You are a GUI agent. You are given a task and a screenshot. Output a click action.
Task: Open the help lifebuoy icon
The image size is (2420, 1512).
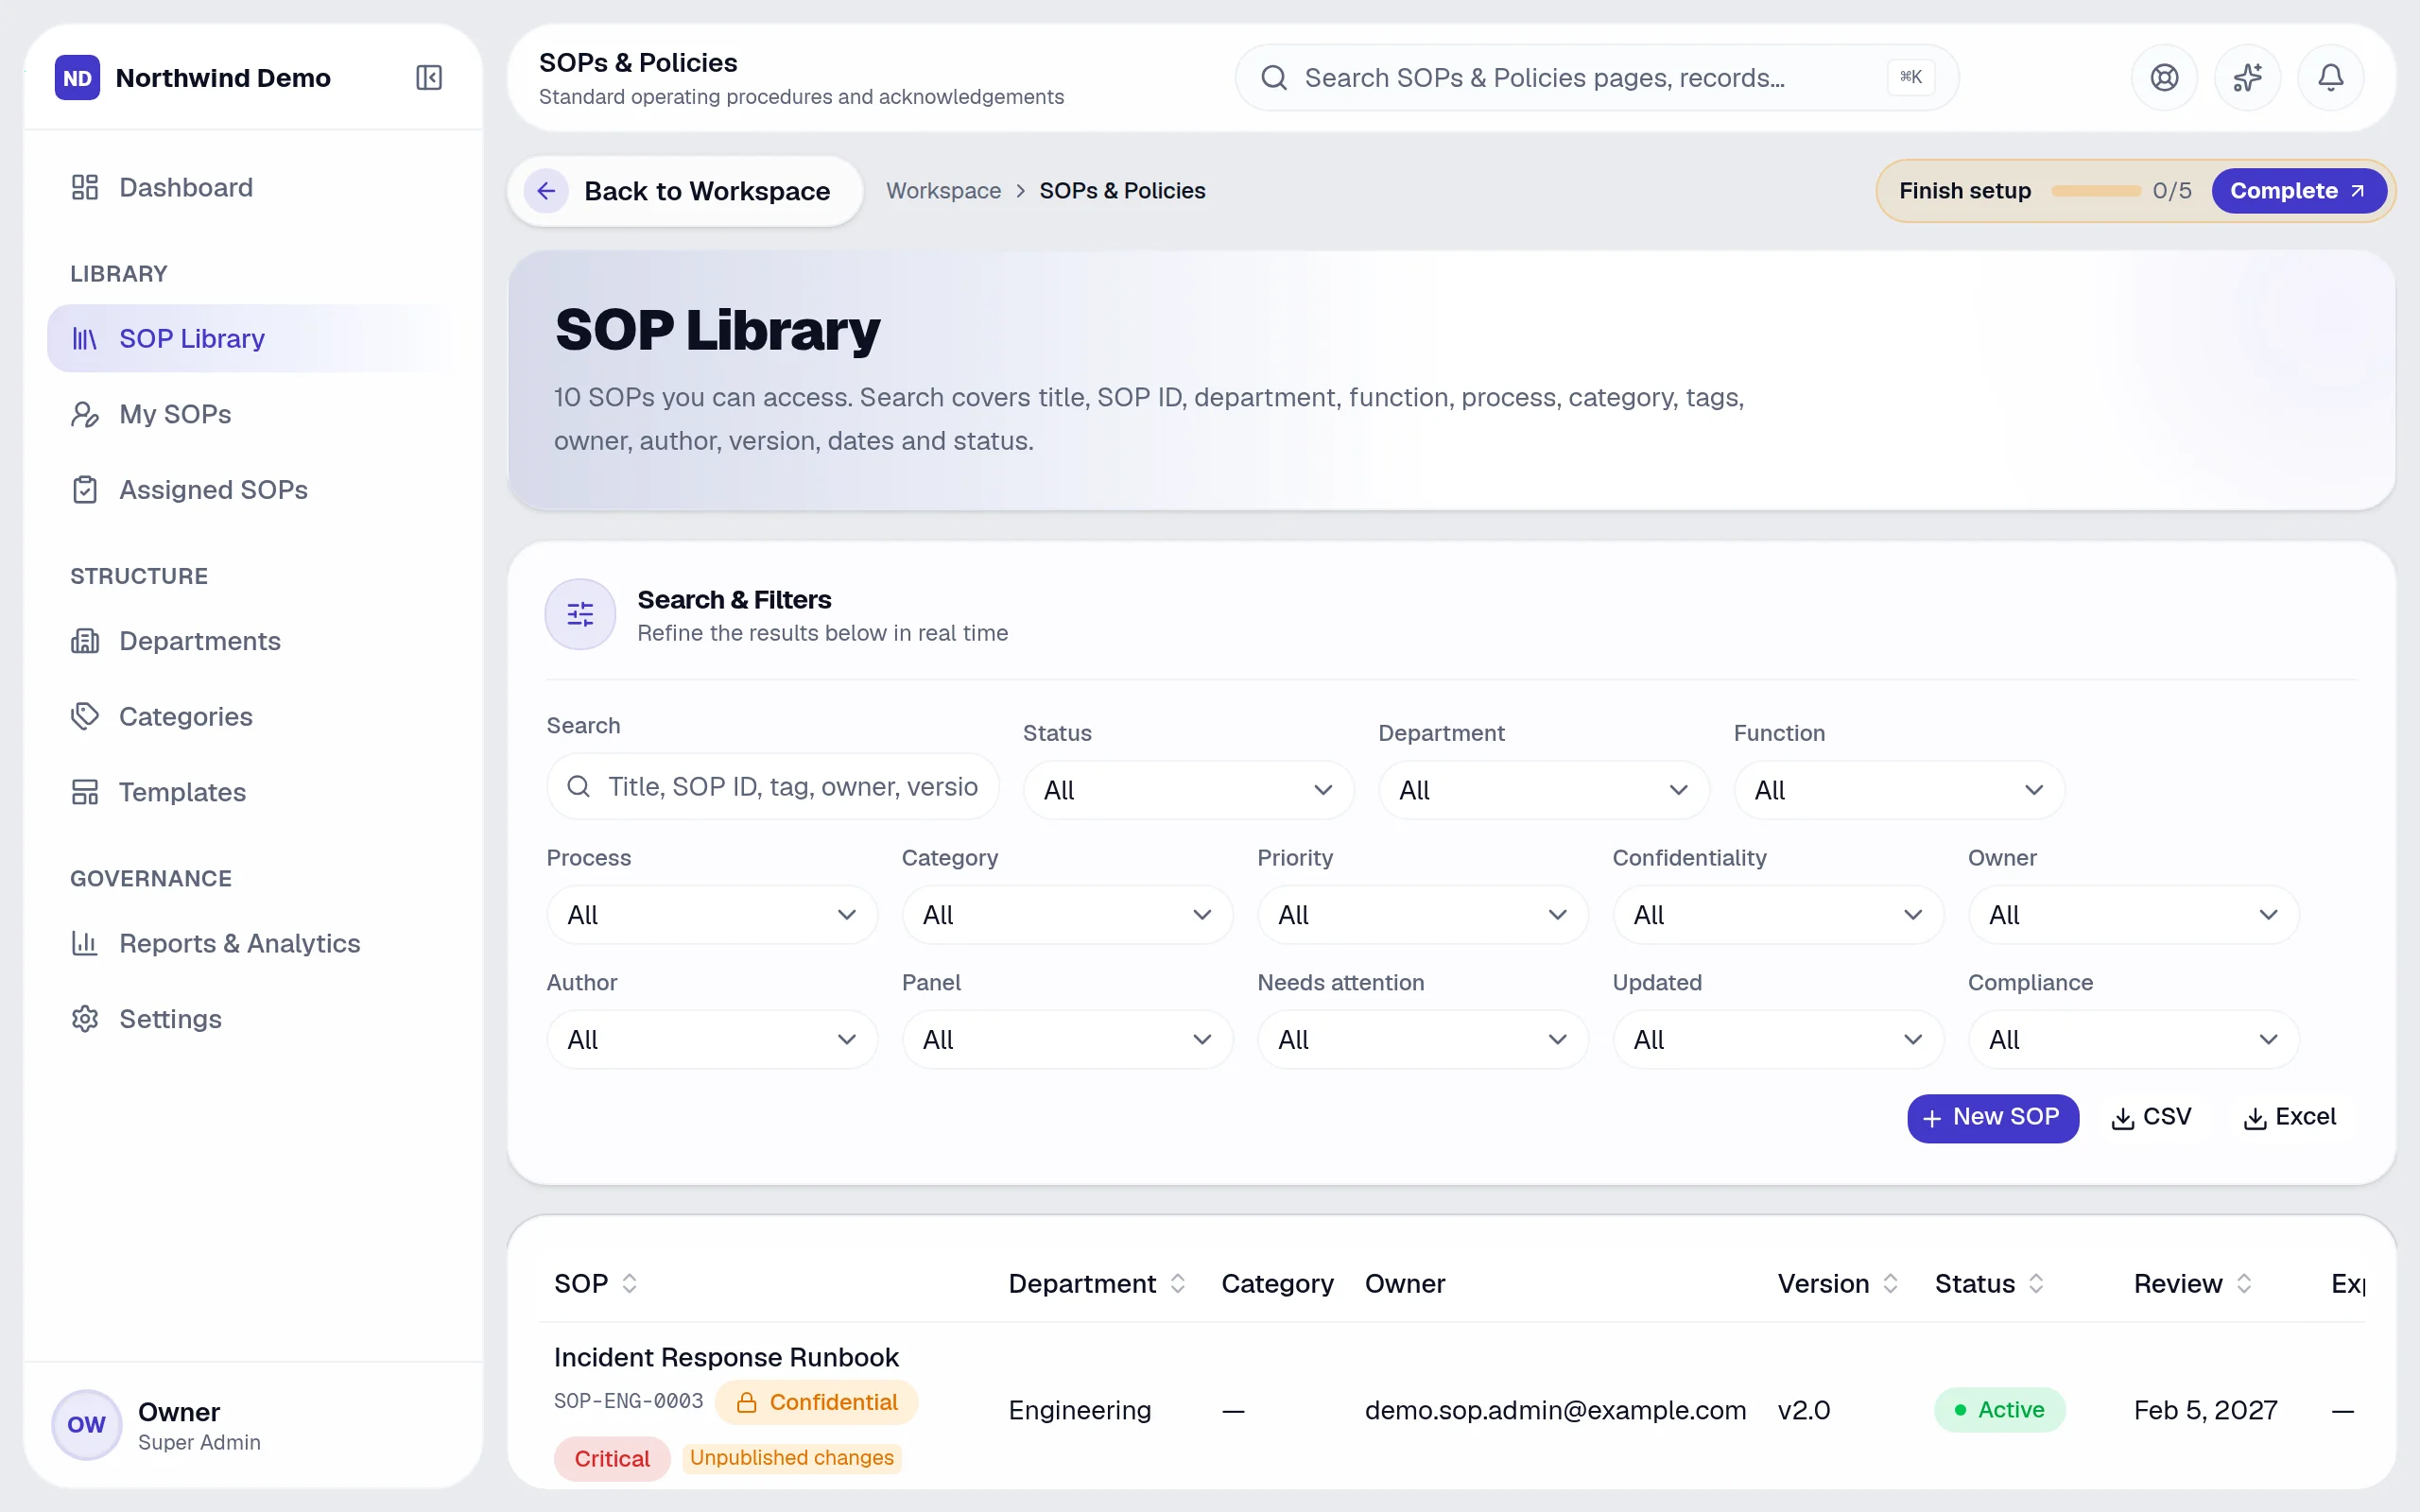click(x=2164, y=77)
